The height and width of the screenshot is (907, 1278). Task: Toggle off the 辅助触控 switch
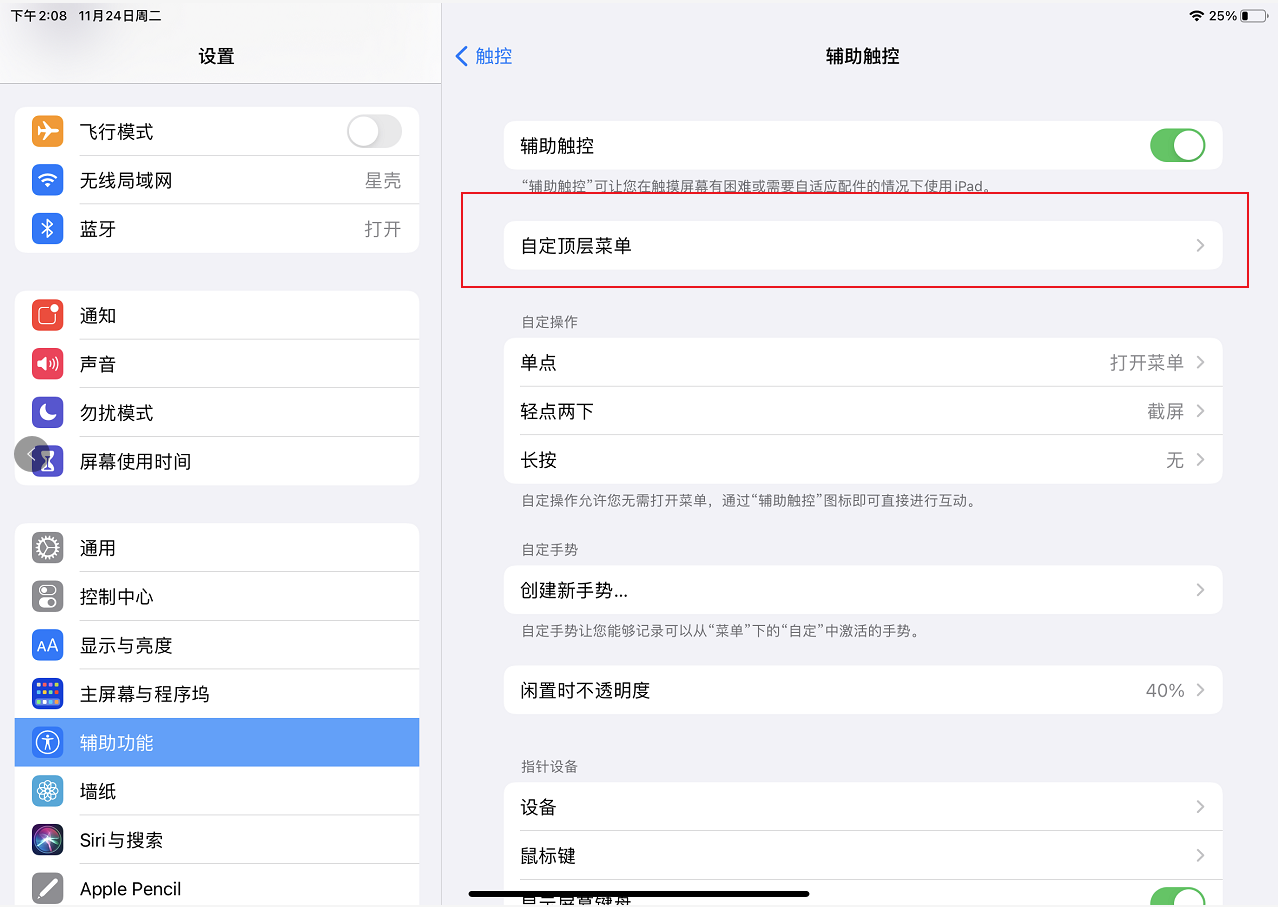(x=1177, y=145)
